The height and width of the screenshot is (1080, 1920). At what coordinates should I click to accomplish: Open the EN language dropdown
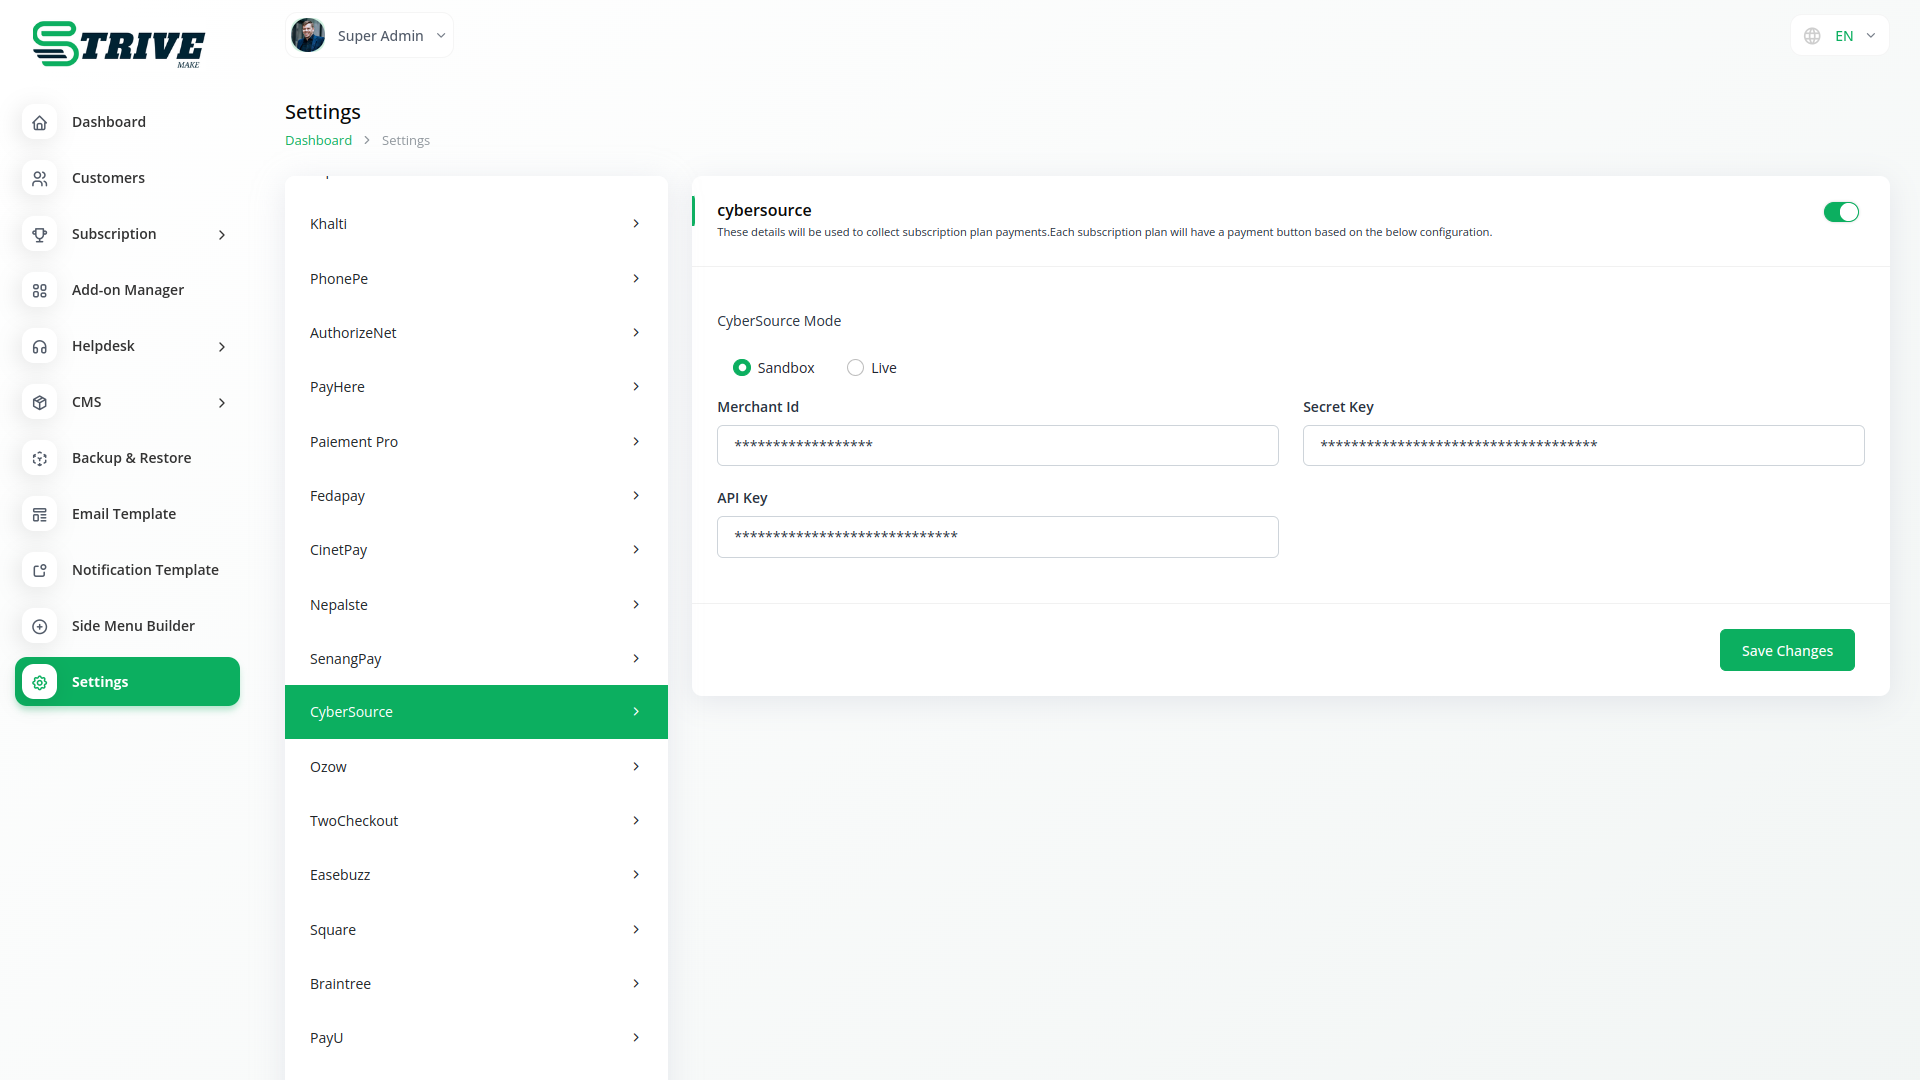[1840, 36]
